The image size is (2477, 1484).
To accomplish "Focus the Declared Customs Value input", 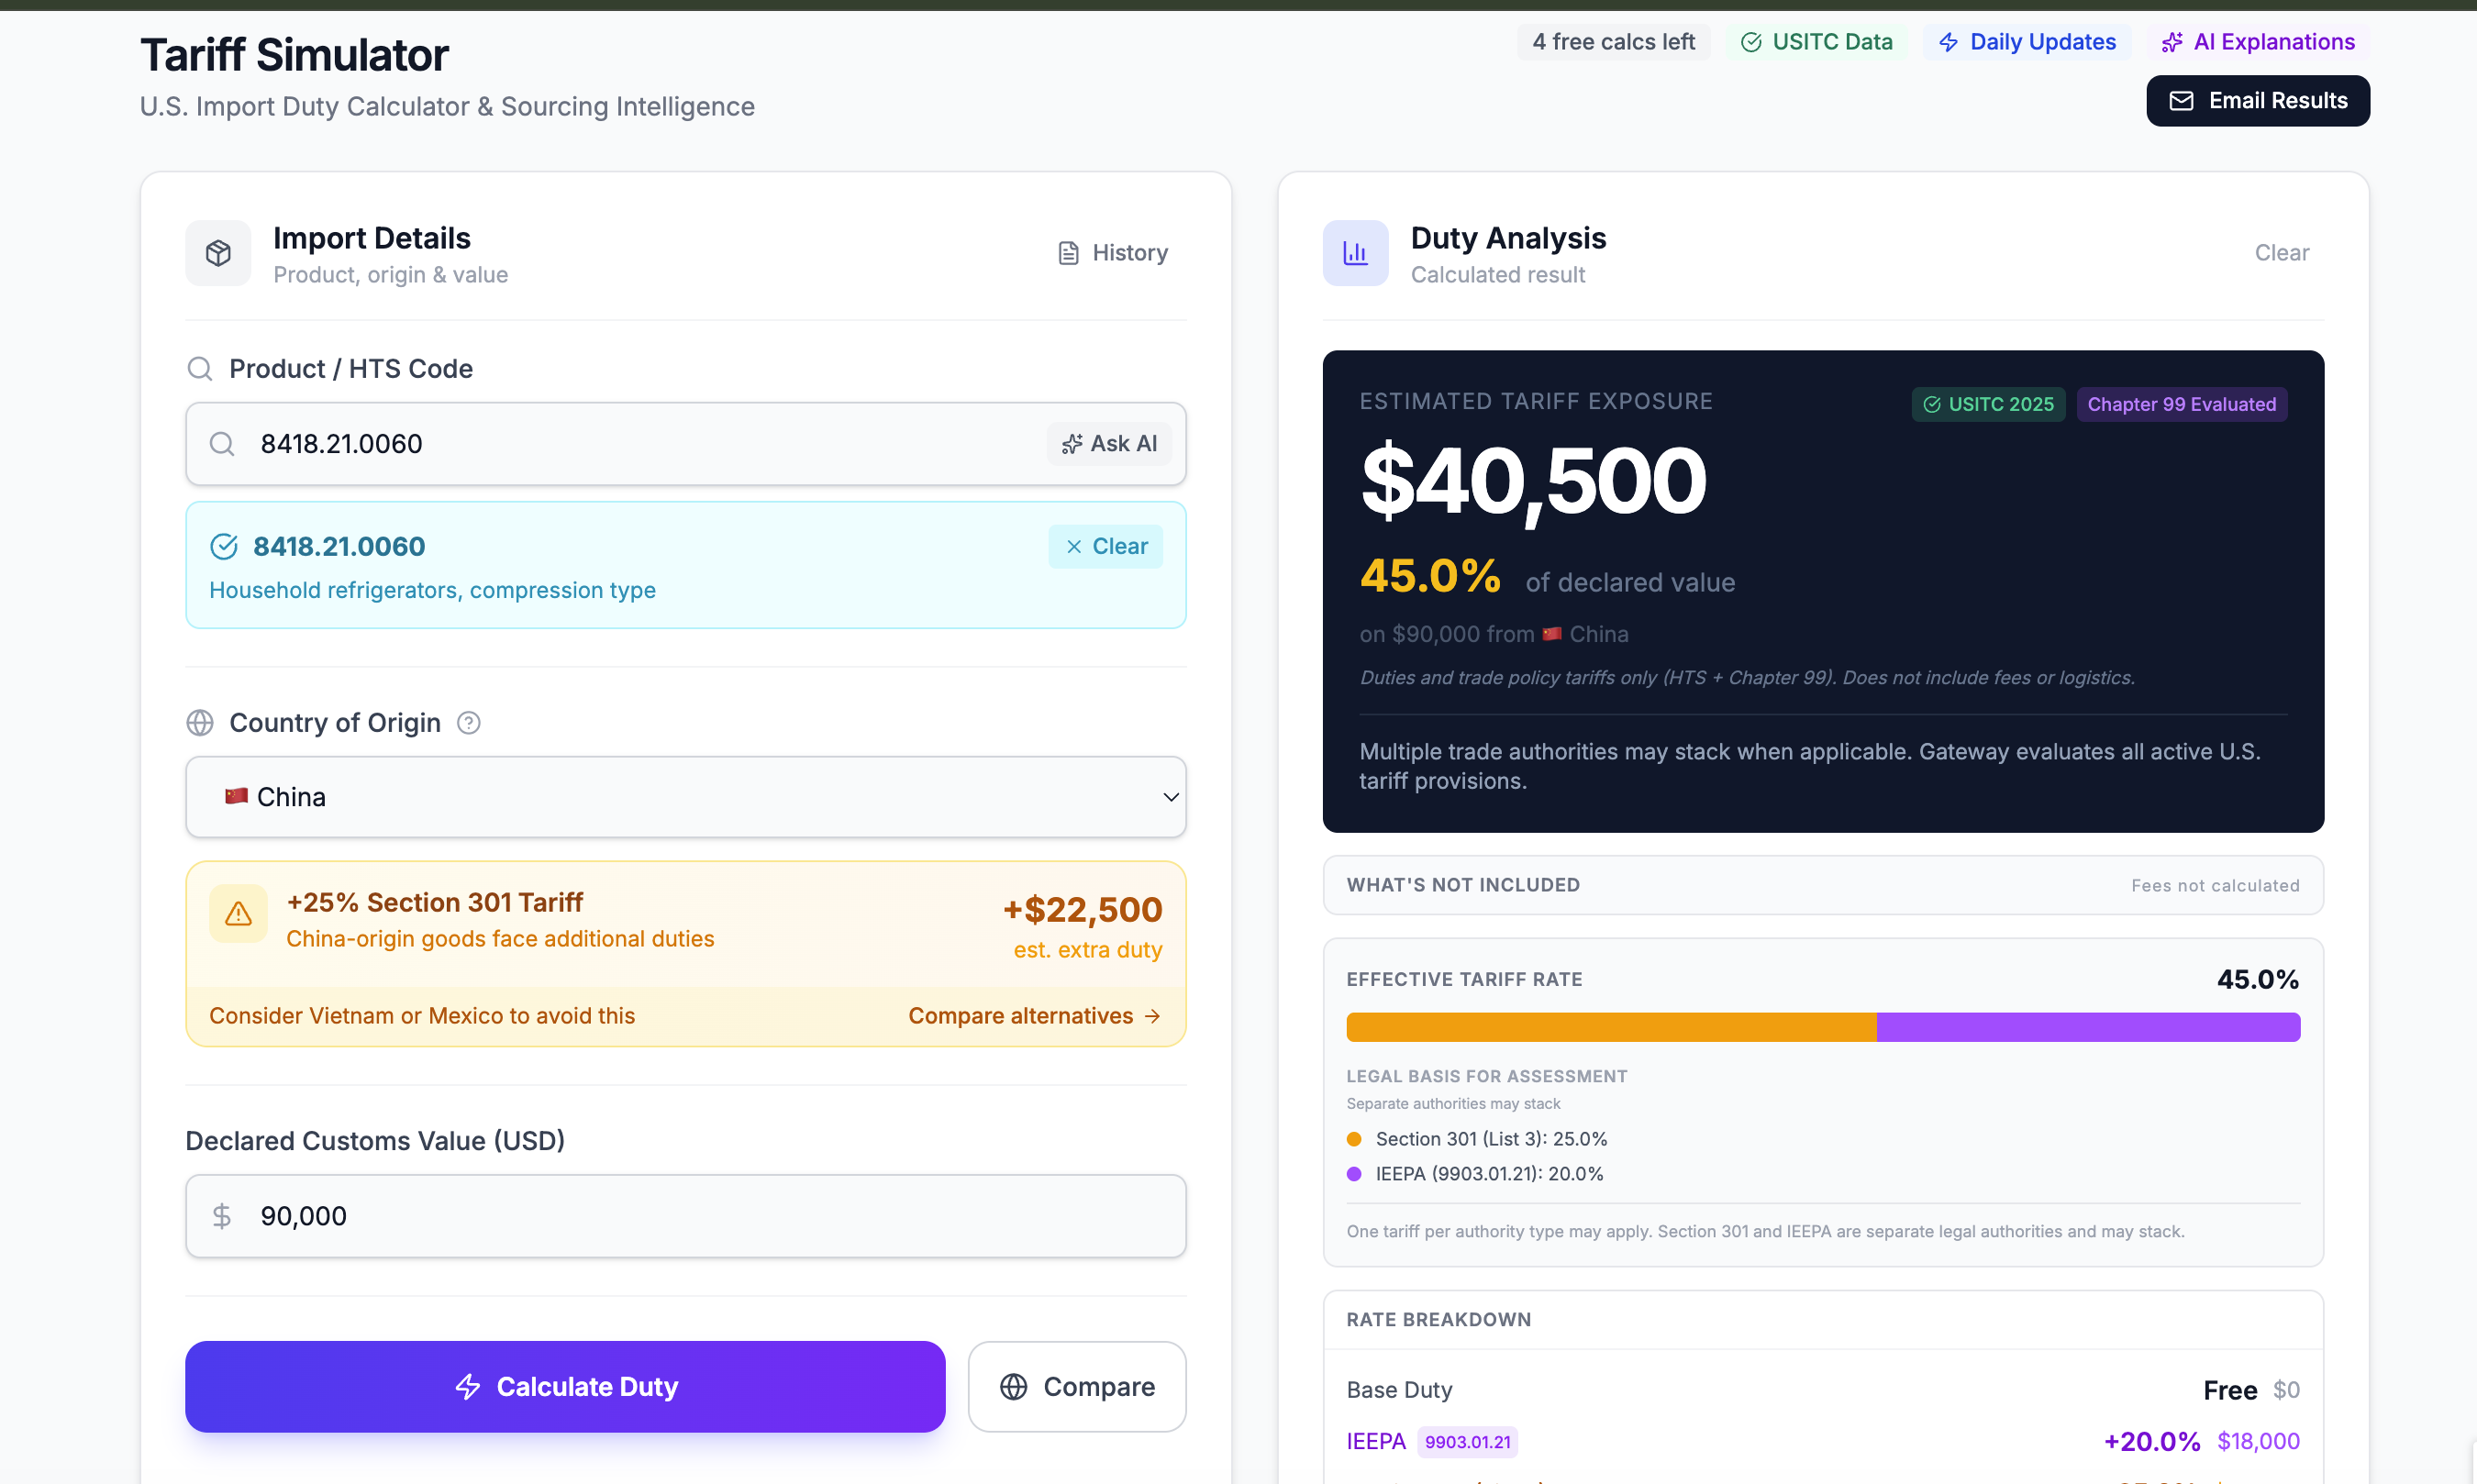I will pos(686,1216).
